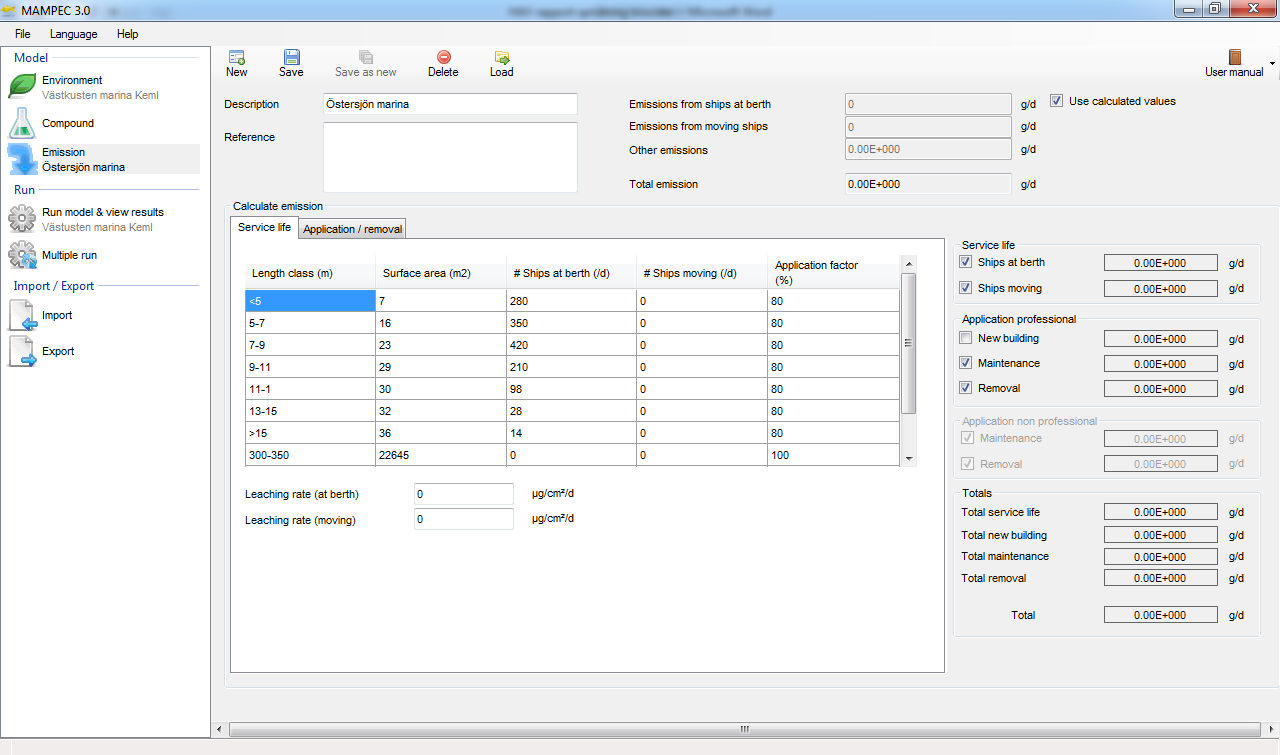Click 'Surface area (m2)' column header
The height and width of the screenshot is (755, 1280).
(441, 273)
